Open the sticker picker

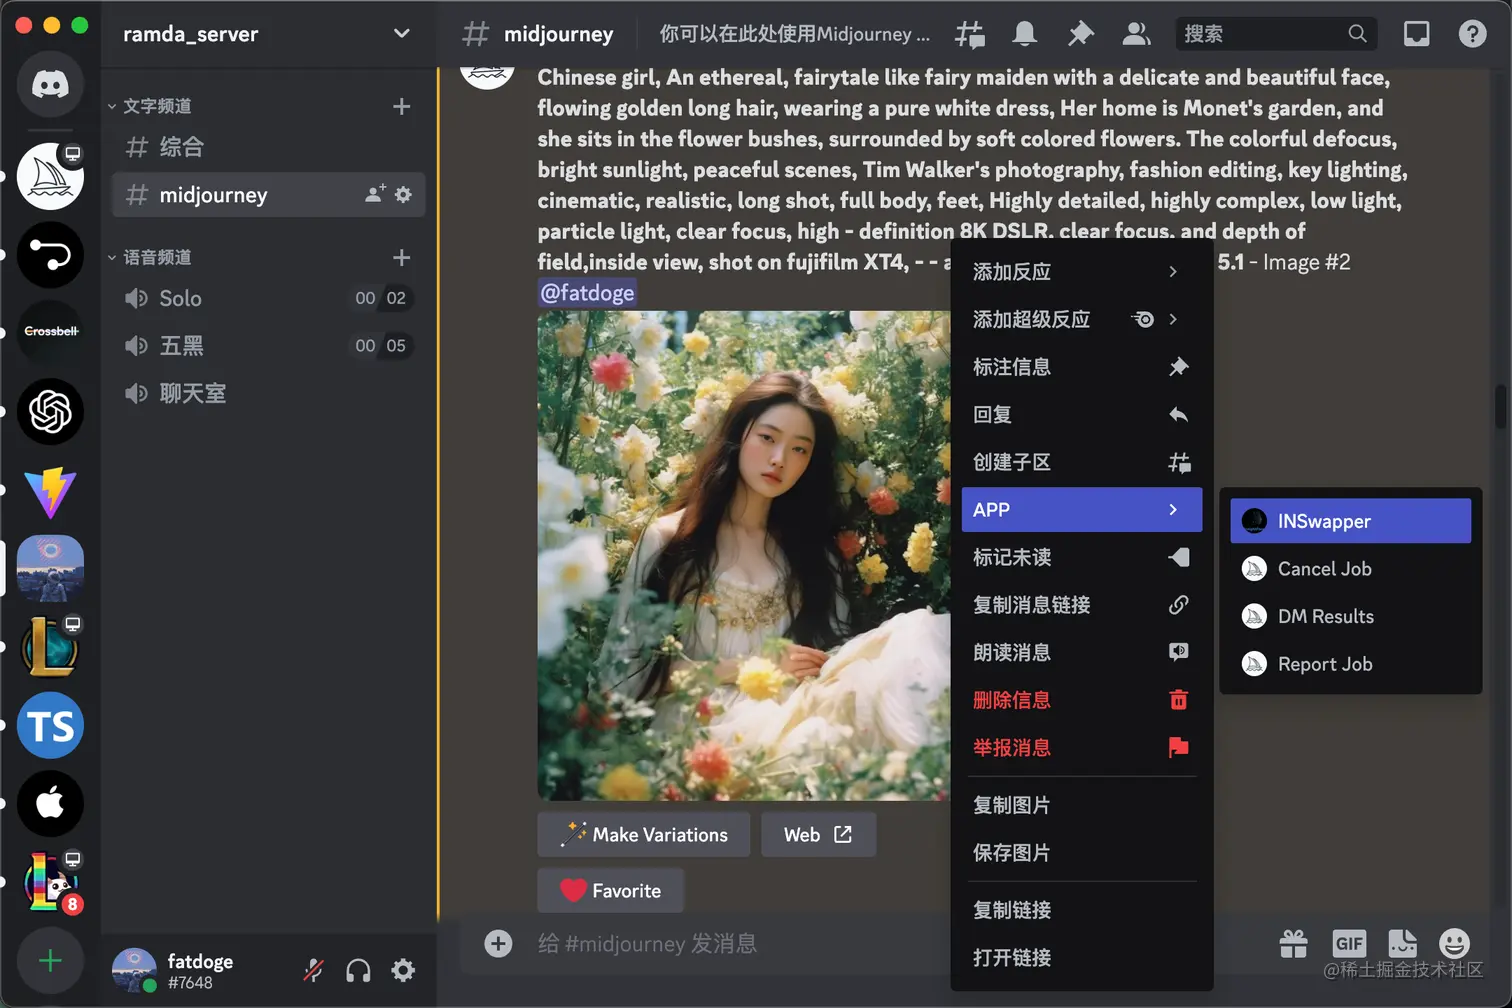[x=1402, y=943]
